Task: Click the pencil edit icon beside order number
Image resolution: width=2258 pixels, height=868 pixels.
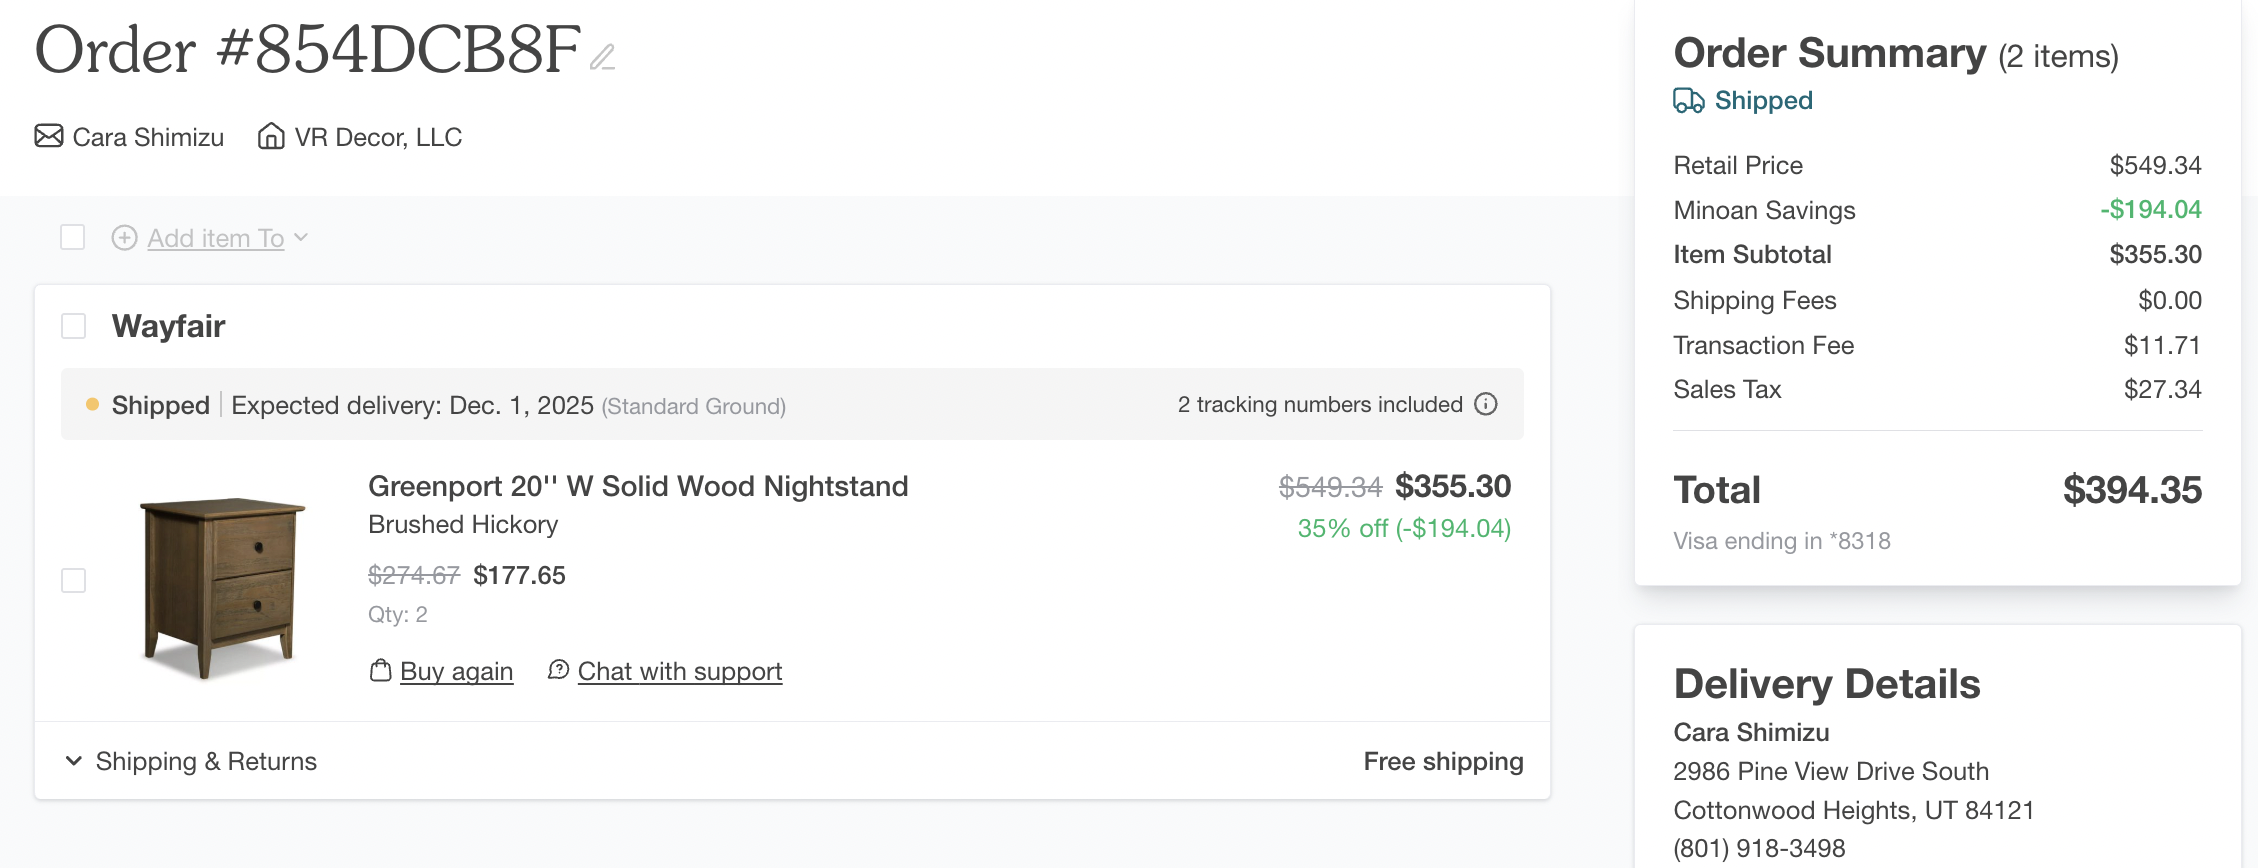Action: pyautogui.click(x=602, y=57)
